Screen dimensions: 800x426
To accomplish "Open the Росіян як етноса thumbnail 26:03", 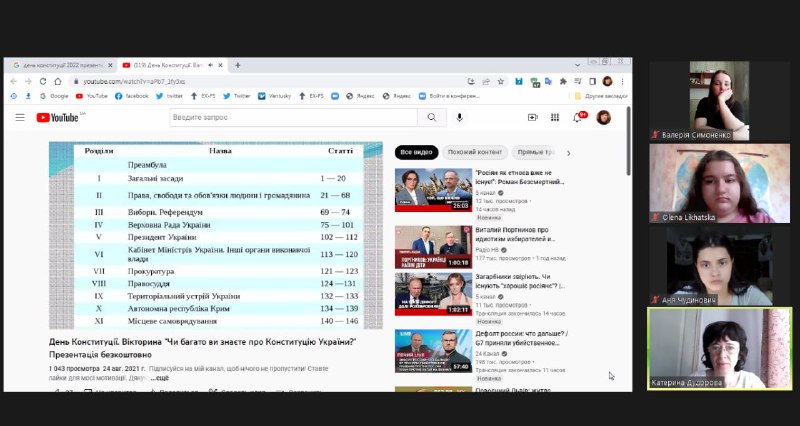I will coord(433,190).
